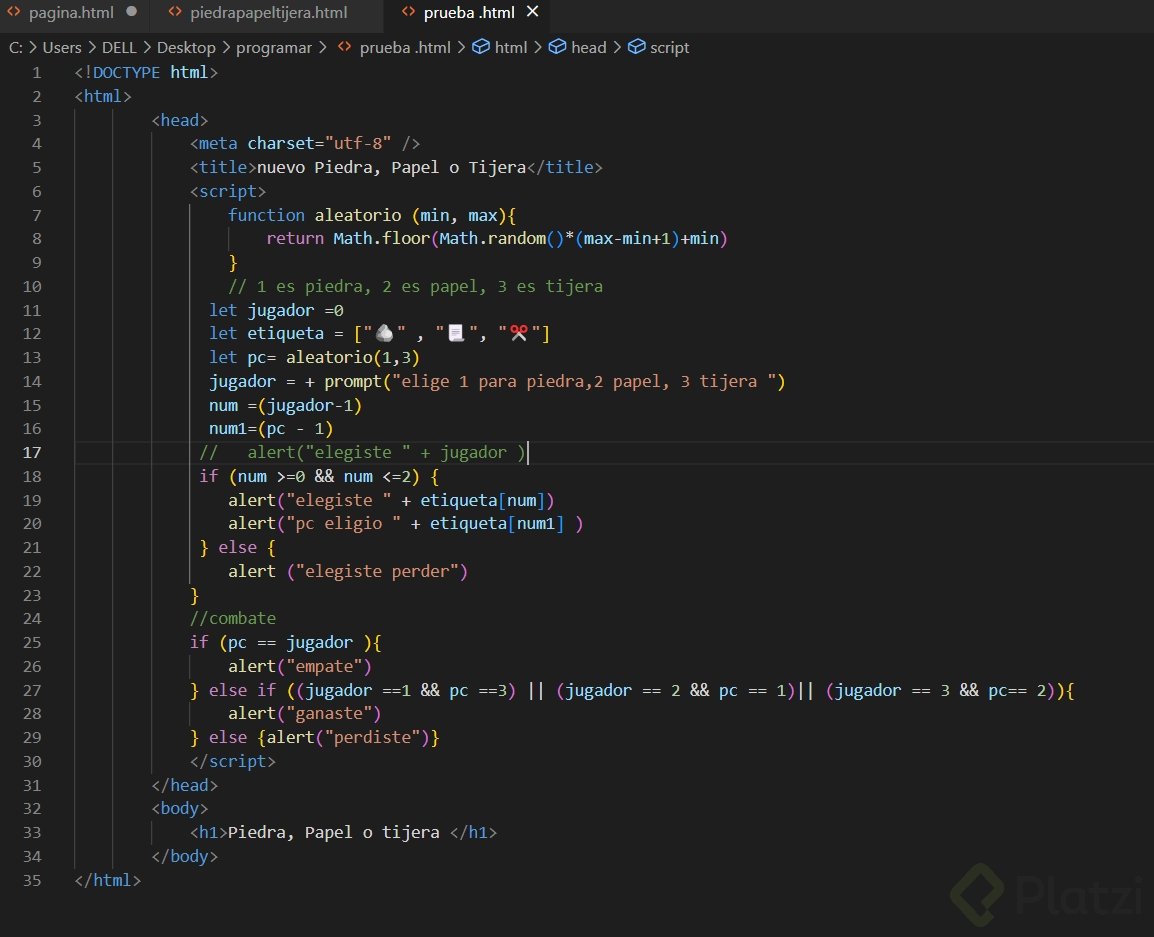Click the <!DOCTYPE html> declaration
Image resolution: width=1154 pixels, height=937 pixels.
[x=146, y=73]
